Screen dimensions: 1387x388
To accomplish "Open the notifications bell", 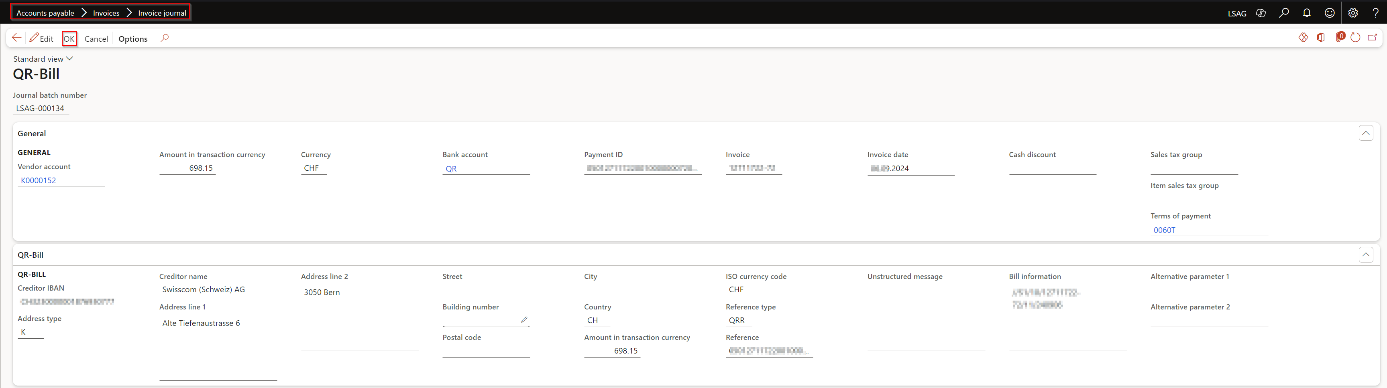I will click(x=1307, y=13).
